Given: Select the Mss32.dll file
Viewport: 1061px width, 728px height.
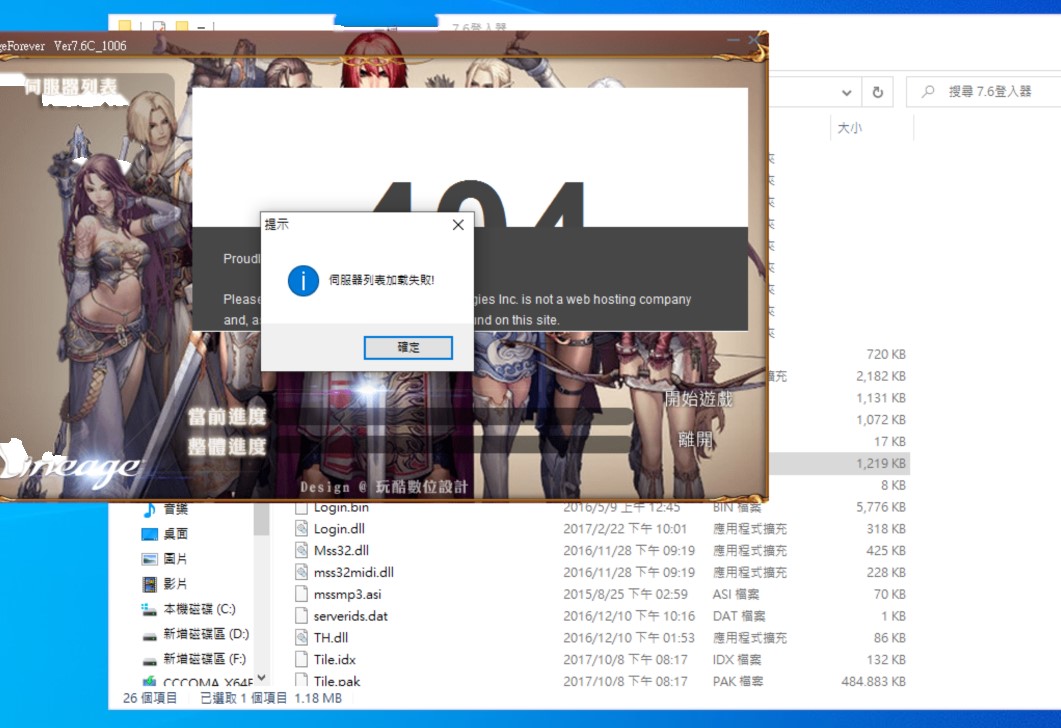Looking at the screenshot, I should coord(341,551).
